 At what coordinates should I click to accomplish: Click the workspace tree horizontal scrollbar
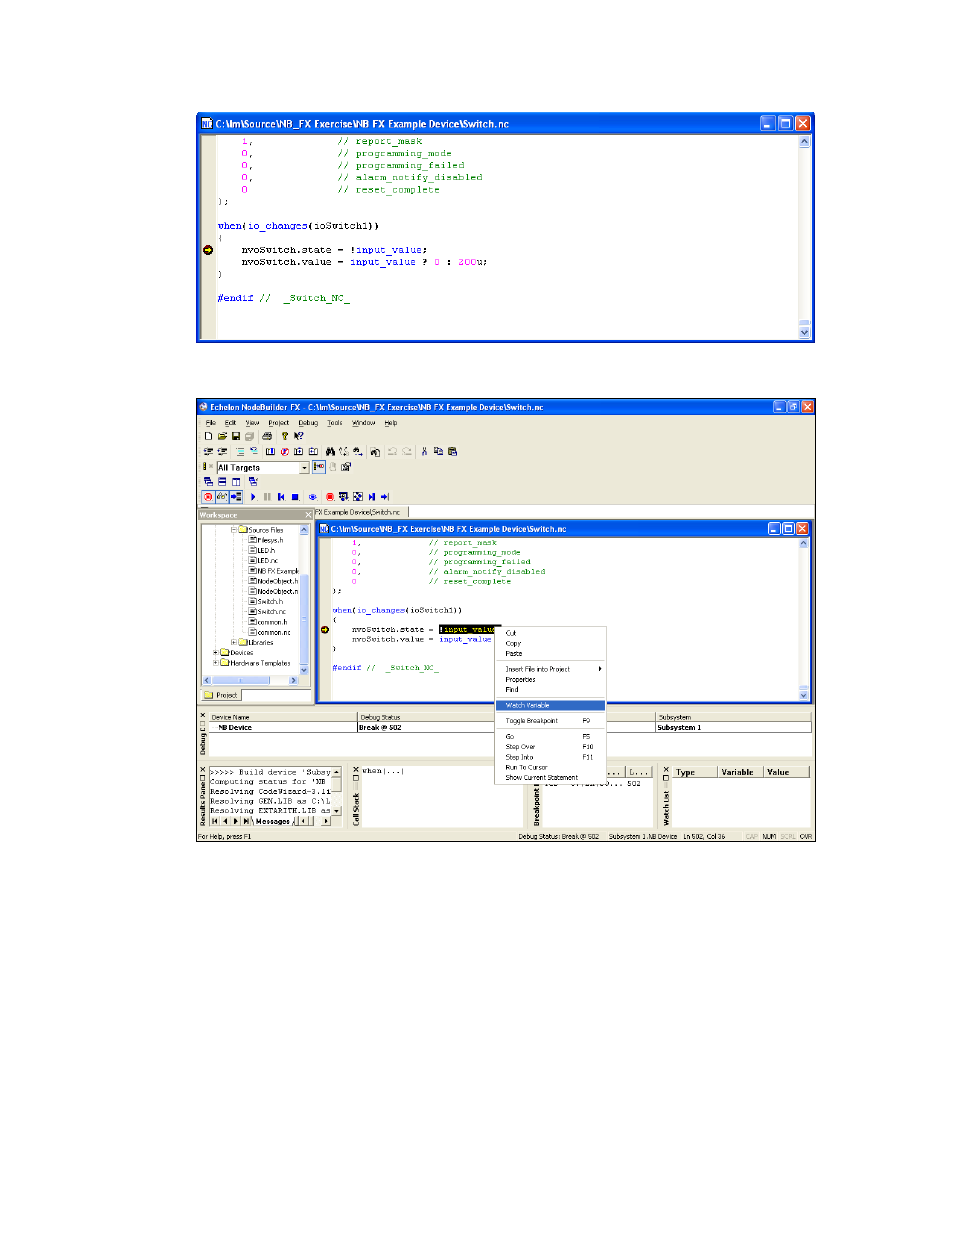click(x=252, y=680)
